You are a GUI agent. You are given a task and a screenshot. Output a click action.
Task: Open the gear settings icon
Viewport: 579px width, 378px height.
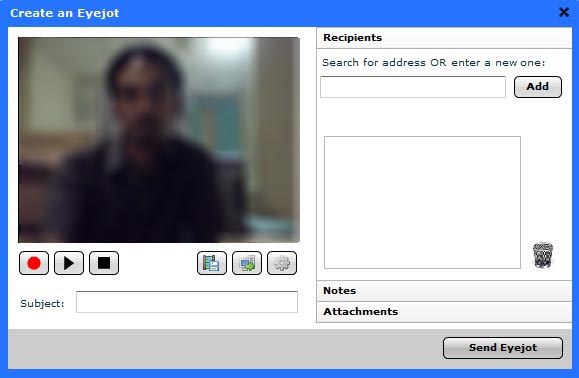[x=282, y=263]
